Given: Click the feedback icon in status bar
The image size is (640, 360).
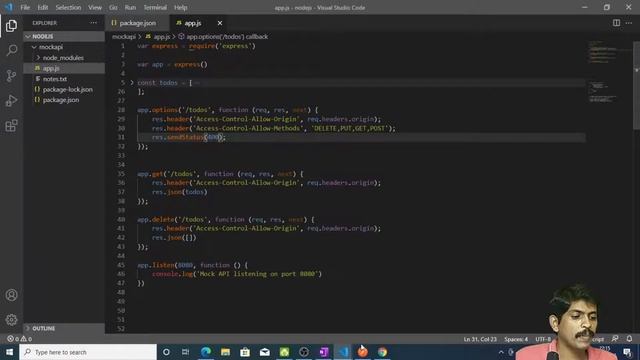Looking at the screenshot, I should coord(615,339).
